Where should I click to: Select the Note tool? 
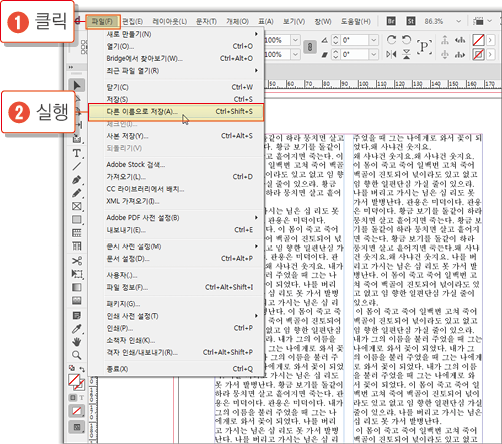(77, 315)
